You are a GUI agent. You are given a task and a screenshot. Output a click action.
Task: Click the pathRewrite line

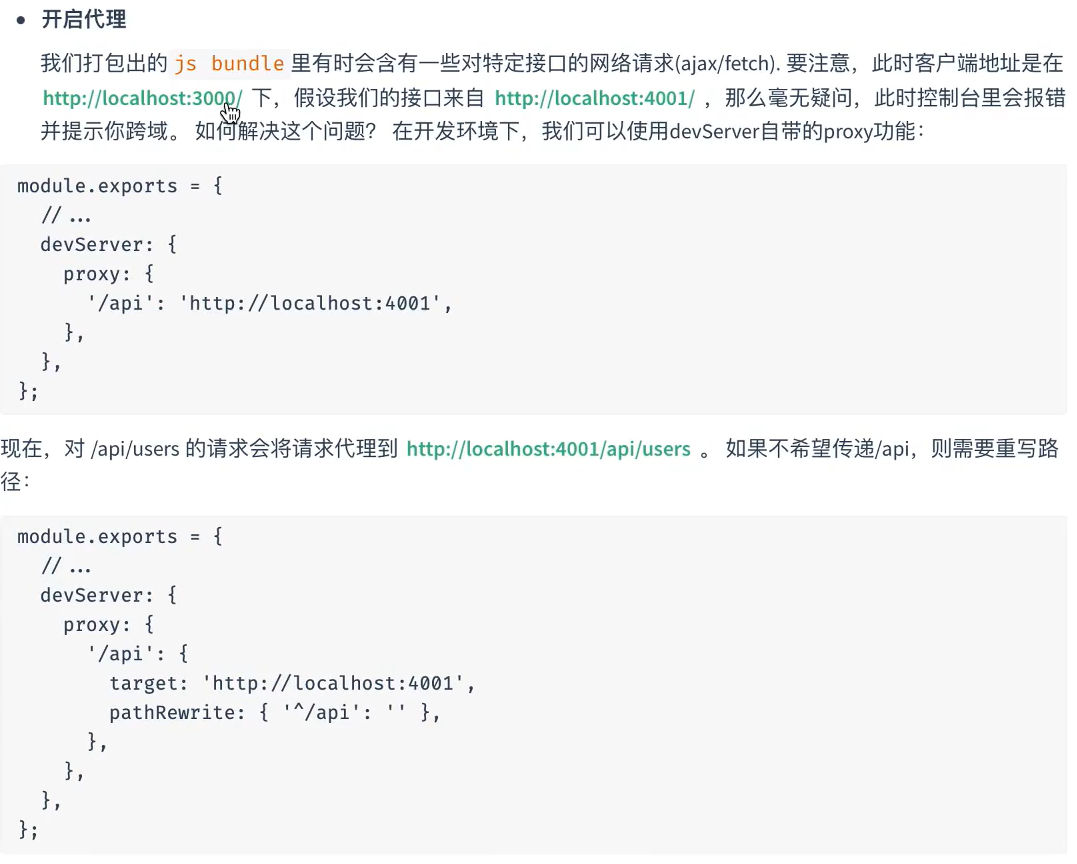275,712
